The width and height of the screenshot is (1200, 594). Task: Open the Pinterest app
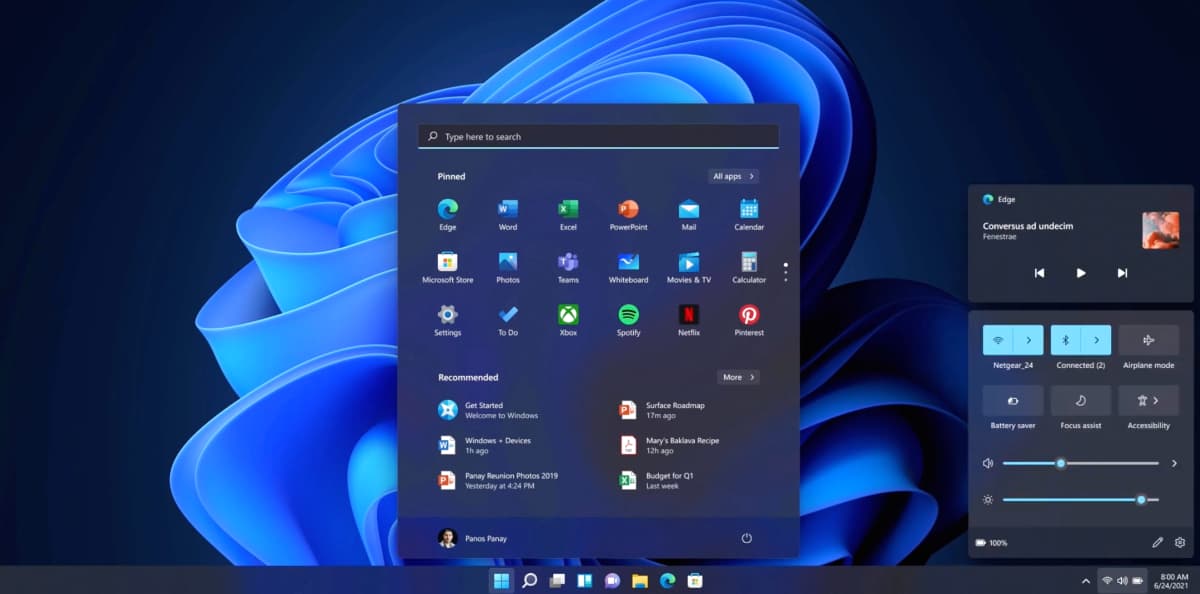(x=749, y=320)
